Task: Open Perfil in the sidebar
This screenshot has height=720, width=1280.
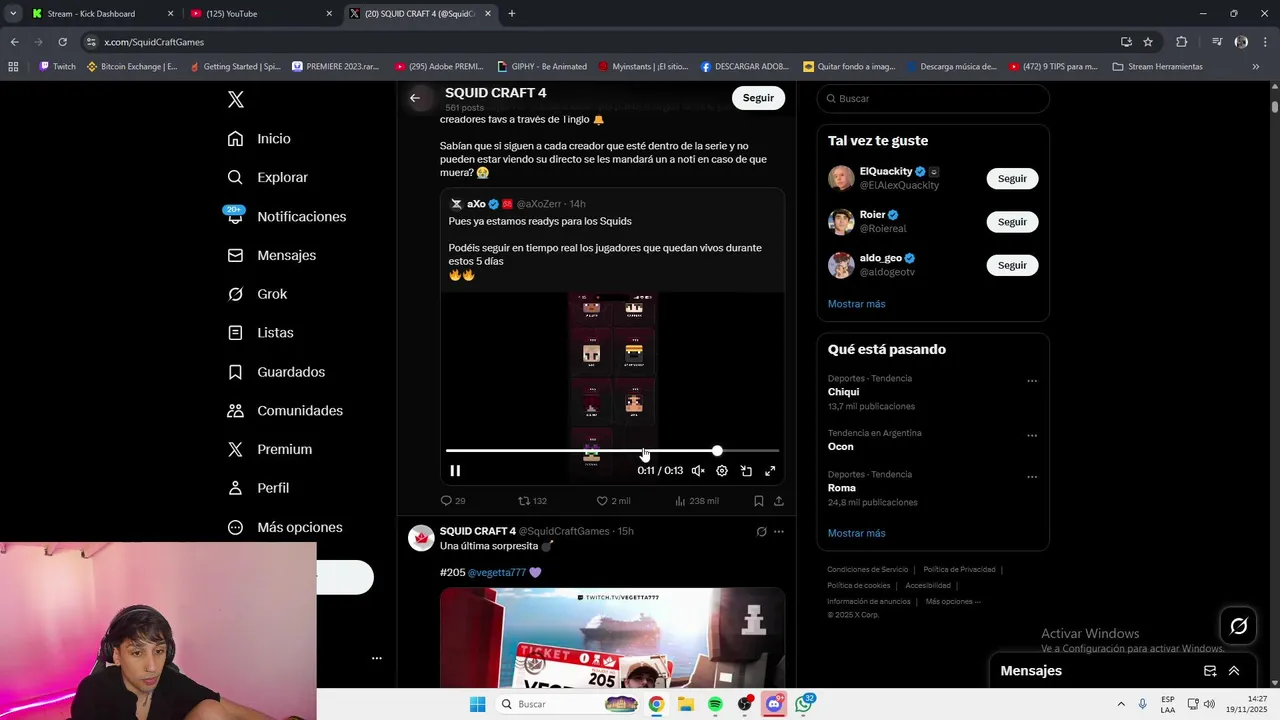Action: (x=258, y=488)
